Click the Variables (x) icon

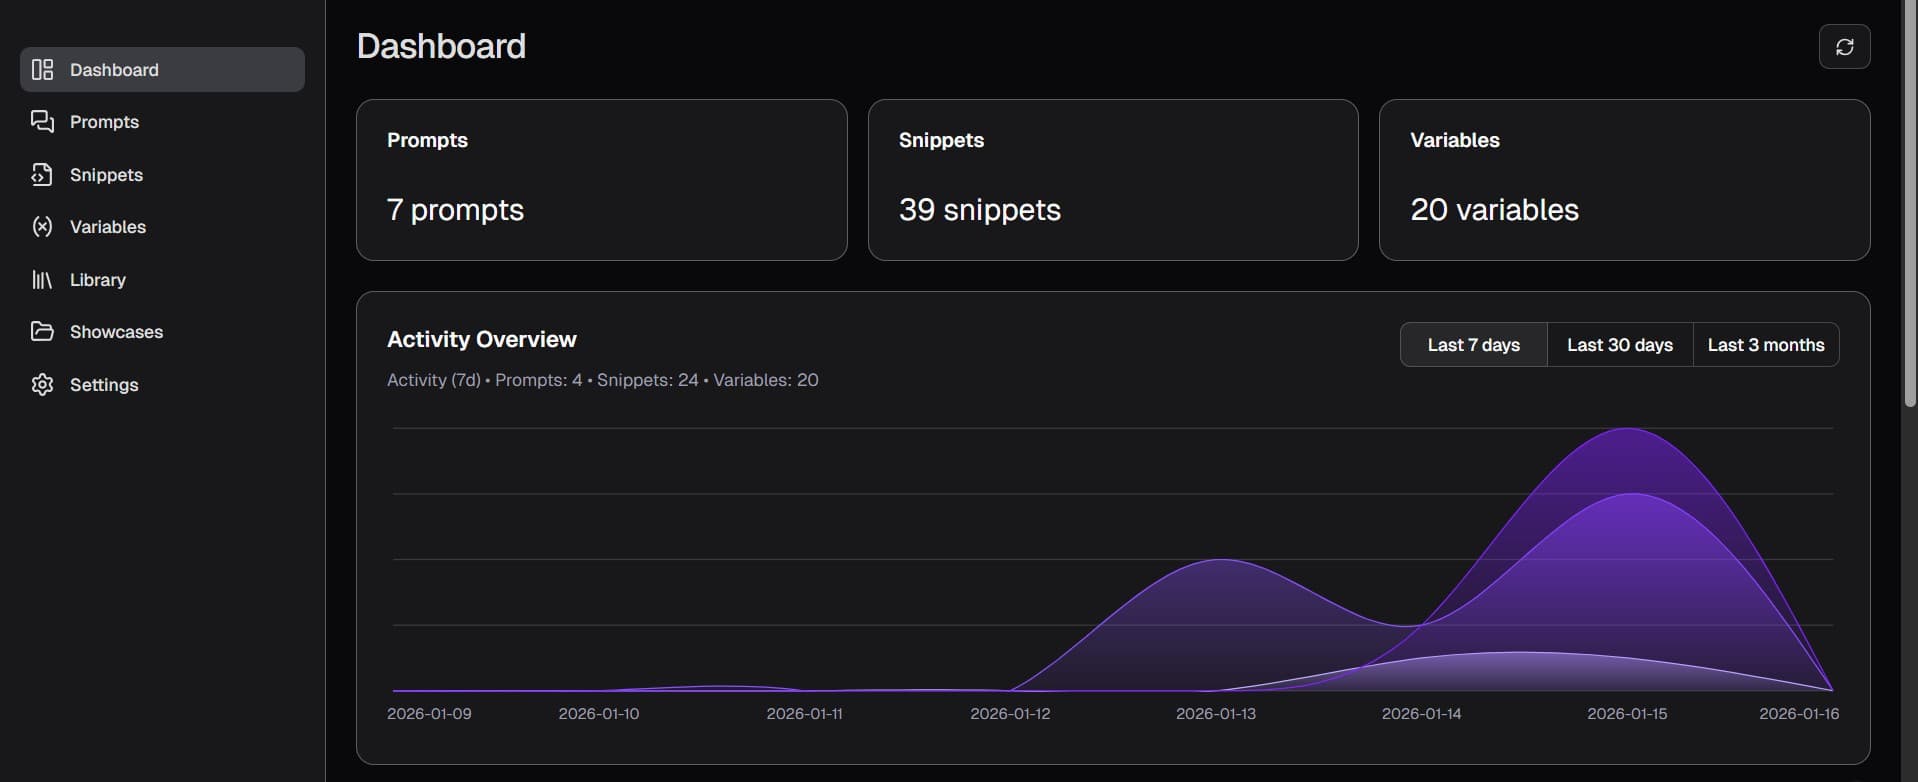pos(42,227)
